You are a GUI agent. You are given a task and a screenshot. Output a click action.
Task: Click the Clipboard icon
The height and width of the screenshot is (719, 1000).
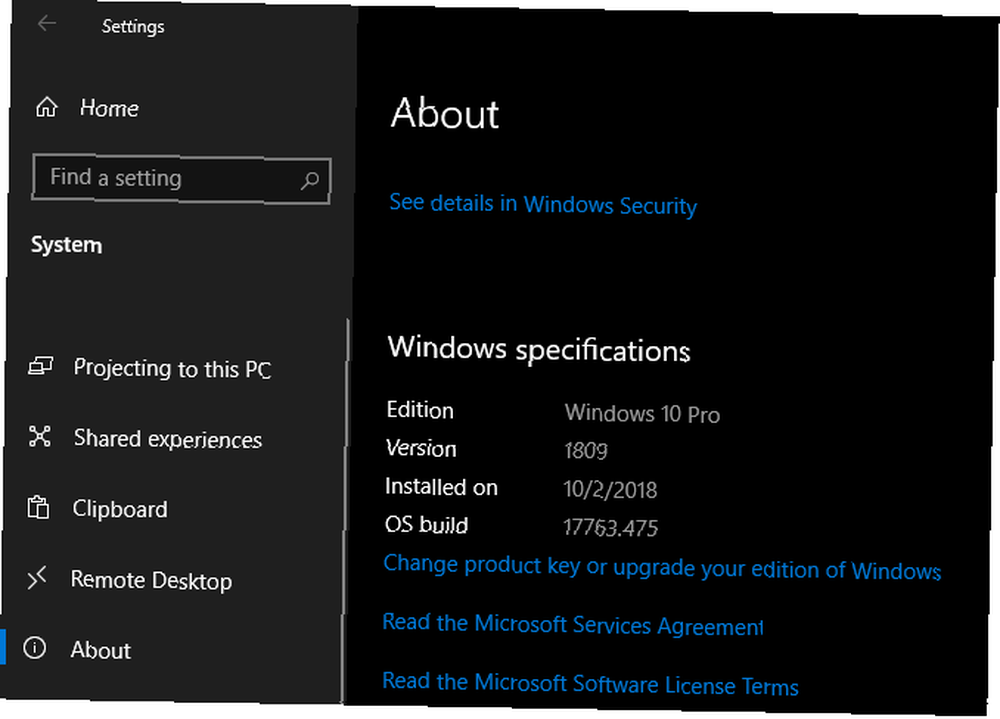(x=38, y=507)
